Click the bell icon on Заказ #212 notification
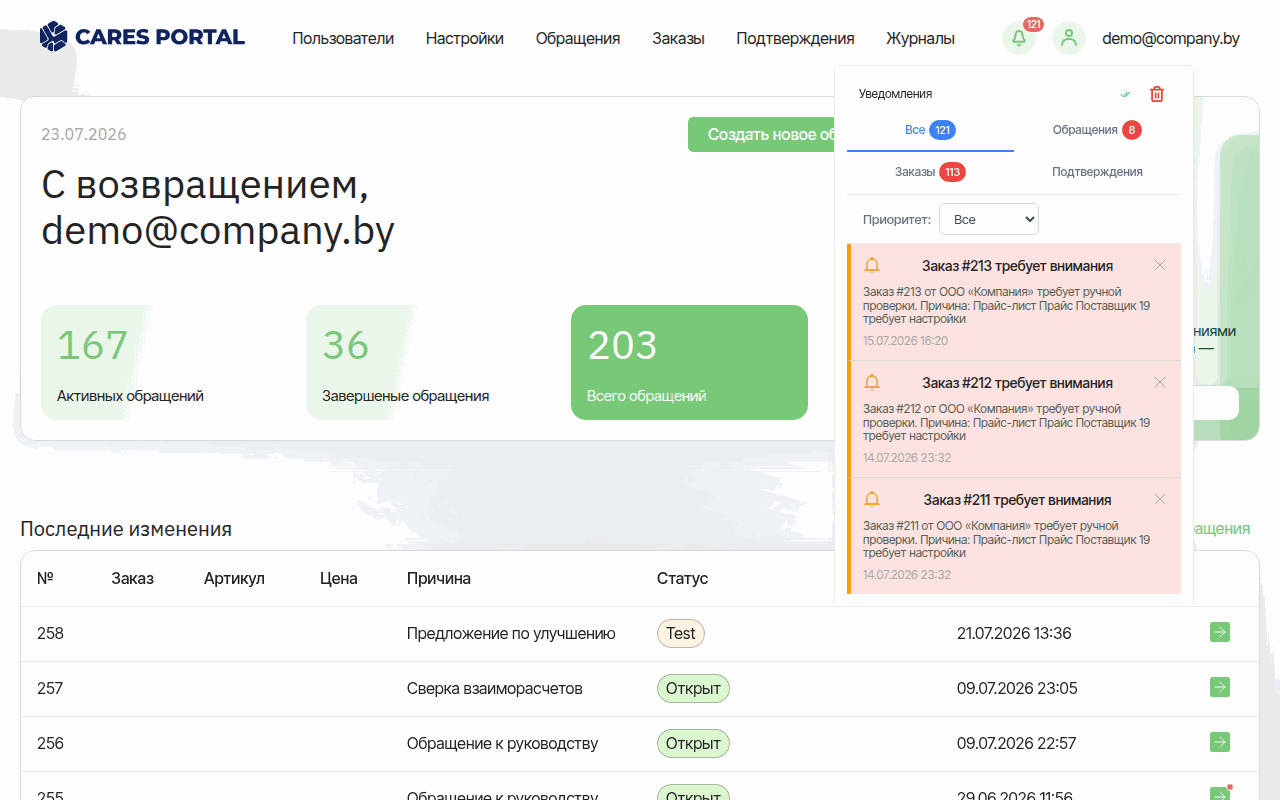 (x=872, y=382)
